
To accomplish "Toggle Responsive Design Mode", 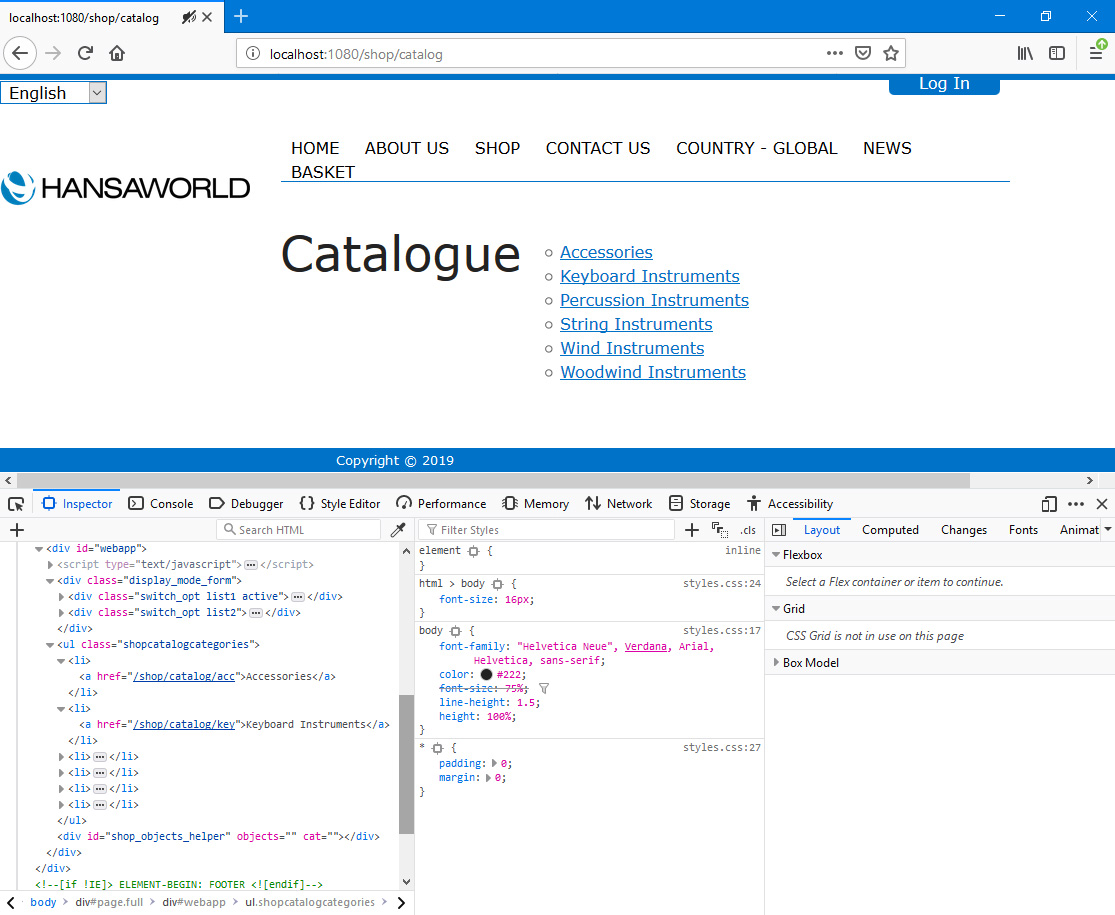I will (1049, 504).
